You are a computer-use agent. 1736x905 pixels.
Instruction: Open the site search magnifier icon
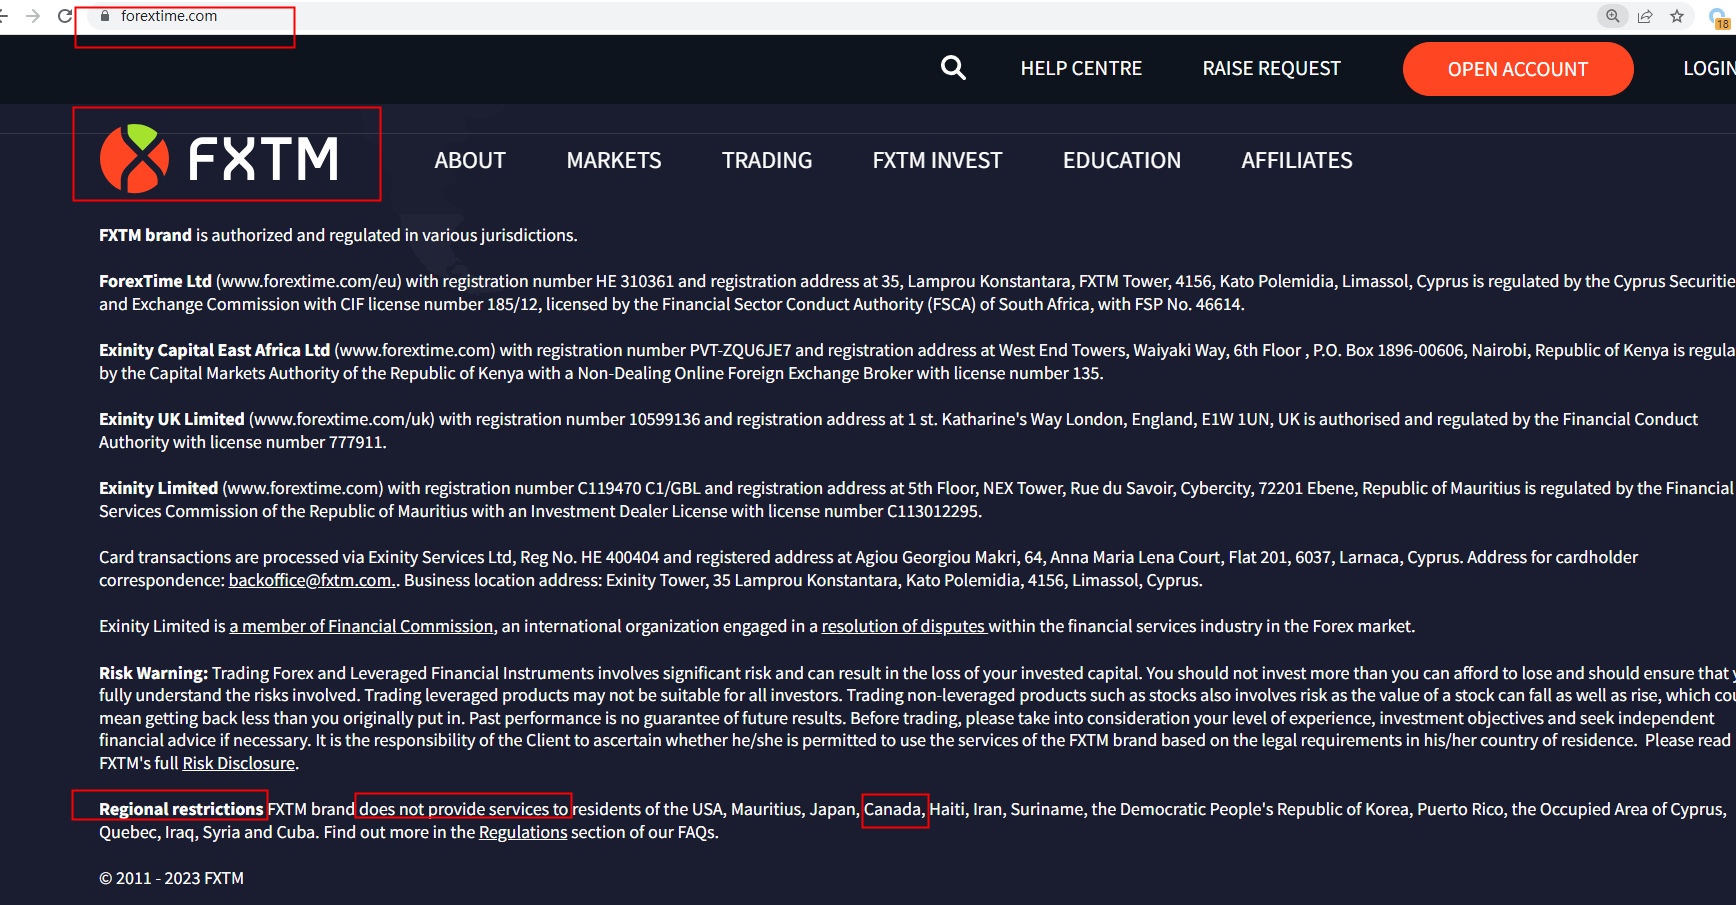pos(953,68)
